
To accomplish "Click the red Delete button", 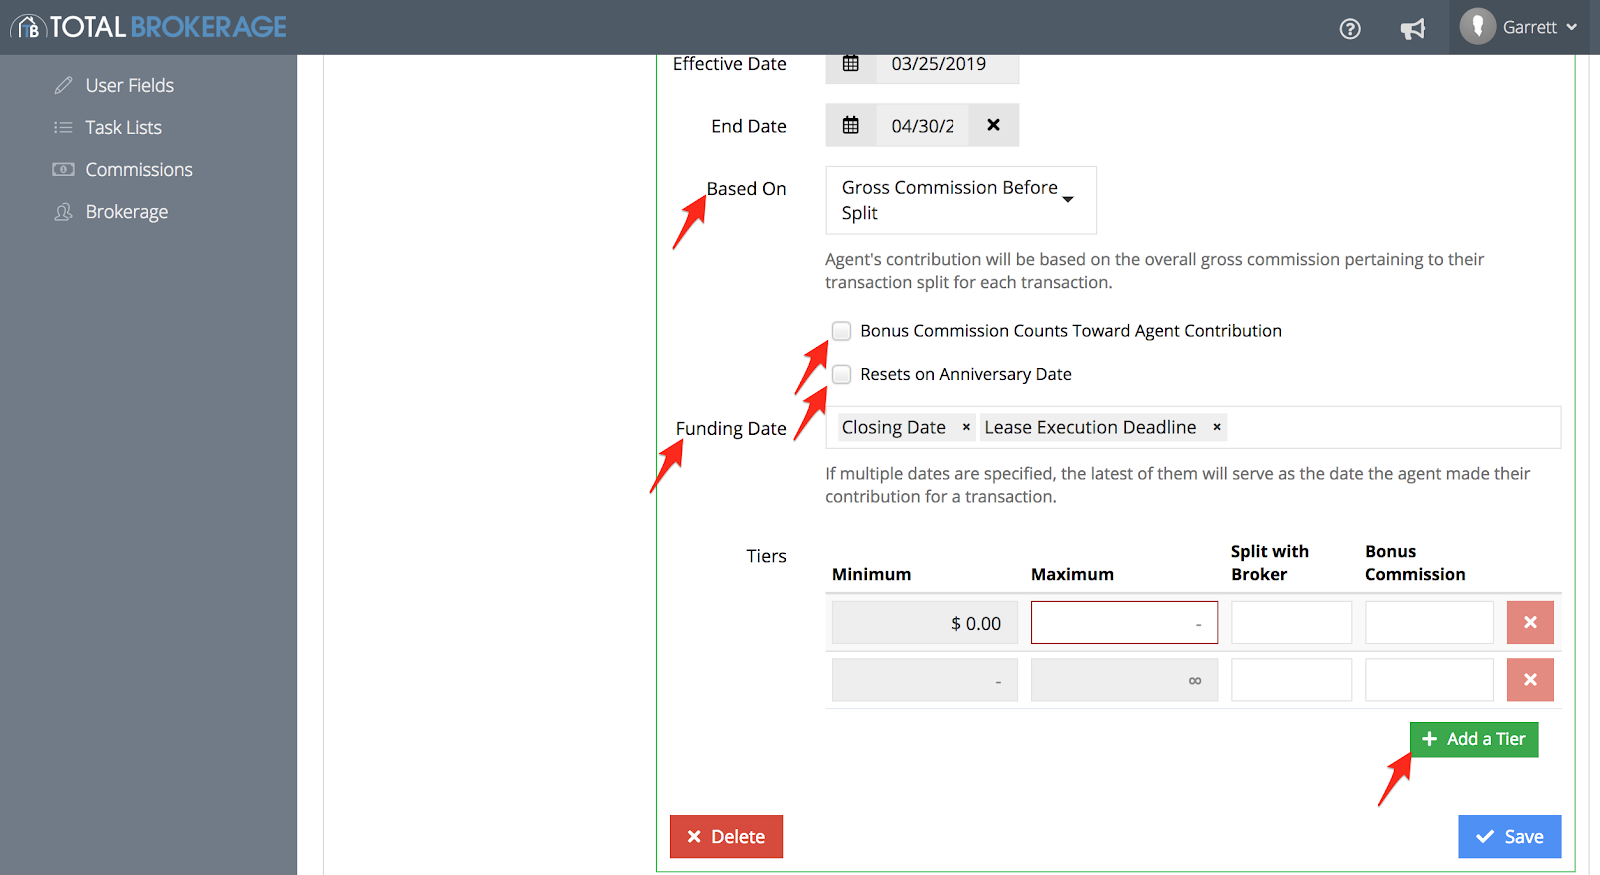I will click(x=726, y=837).
